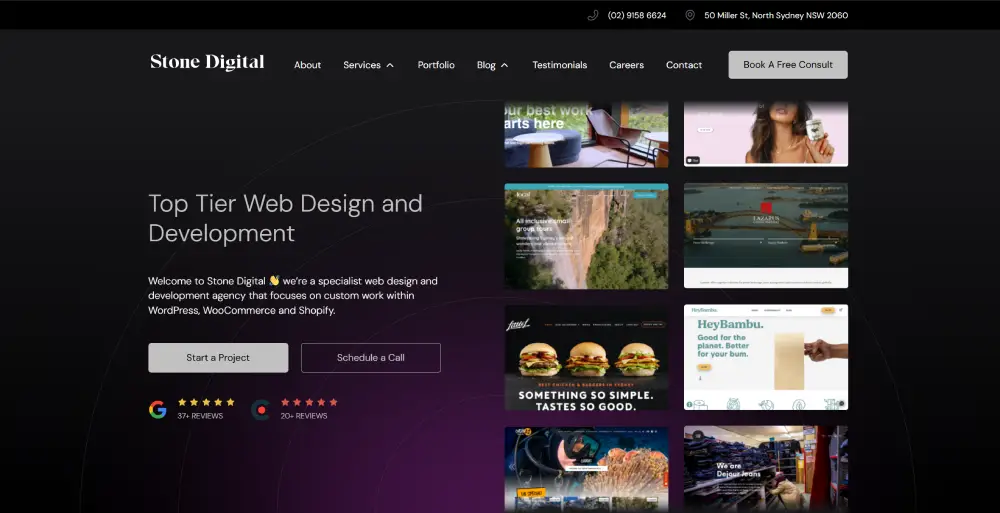Open the Sydney Harbour Bridge website thumbnail
Viewport: 1000px width, 513px height.
766,236
